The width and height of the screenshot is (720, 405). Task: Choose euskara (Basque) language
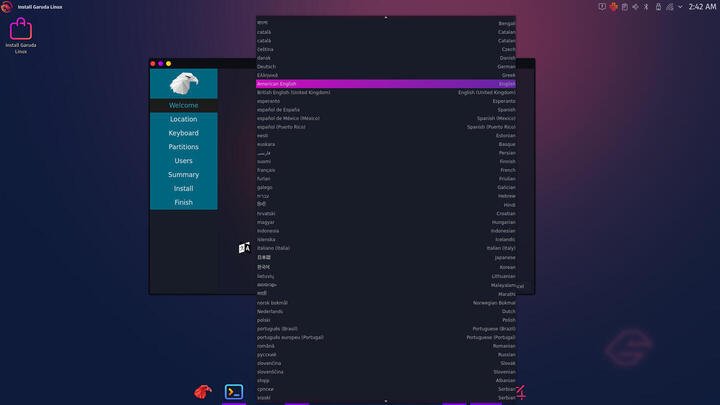pos(386,144)
